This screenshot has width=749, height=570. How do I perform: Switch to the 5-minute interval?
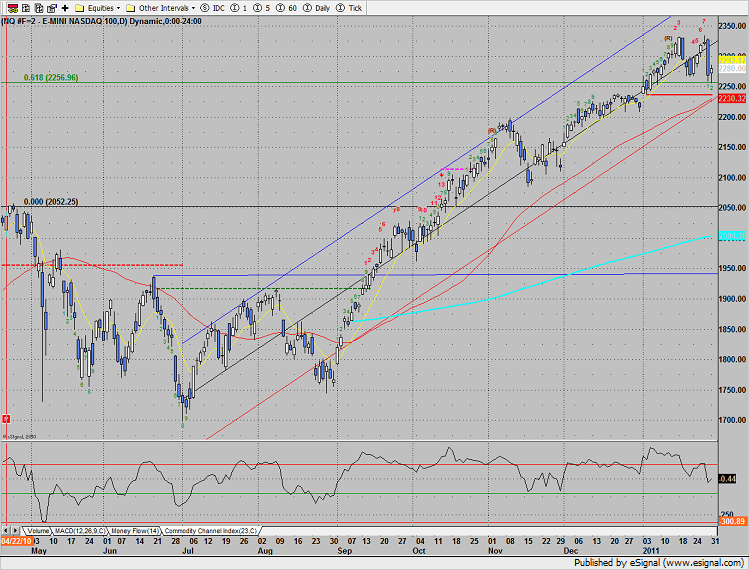pos(262,8)
